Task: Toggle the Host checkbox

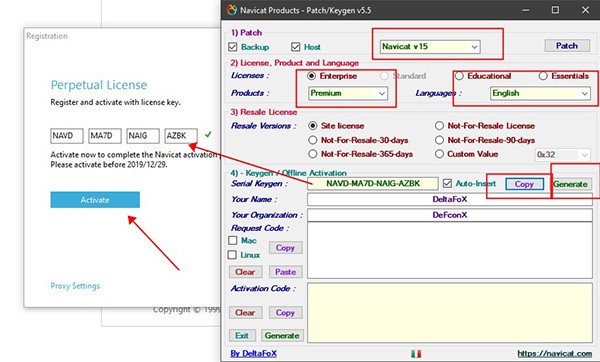Action: pyautogui.click(x=295, y=47)
